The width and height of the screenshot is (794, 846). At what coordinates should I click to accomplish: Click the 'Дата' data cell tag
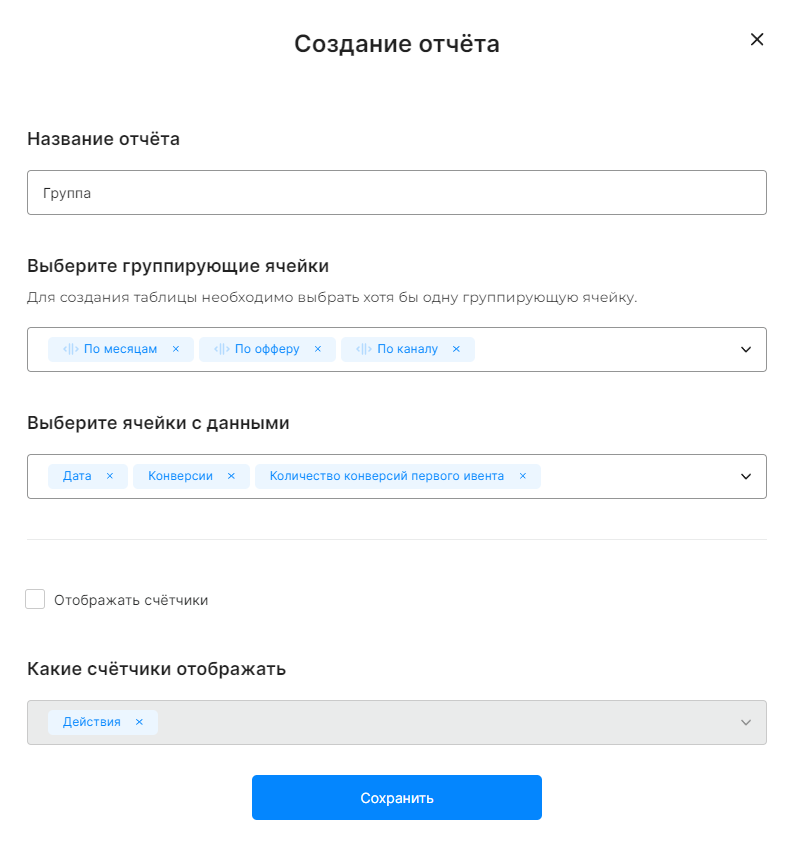tap(77, 476)
